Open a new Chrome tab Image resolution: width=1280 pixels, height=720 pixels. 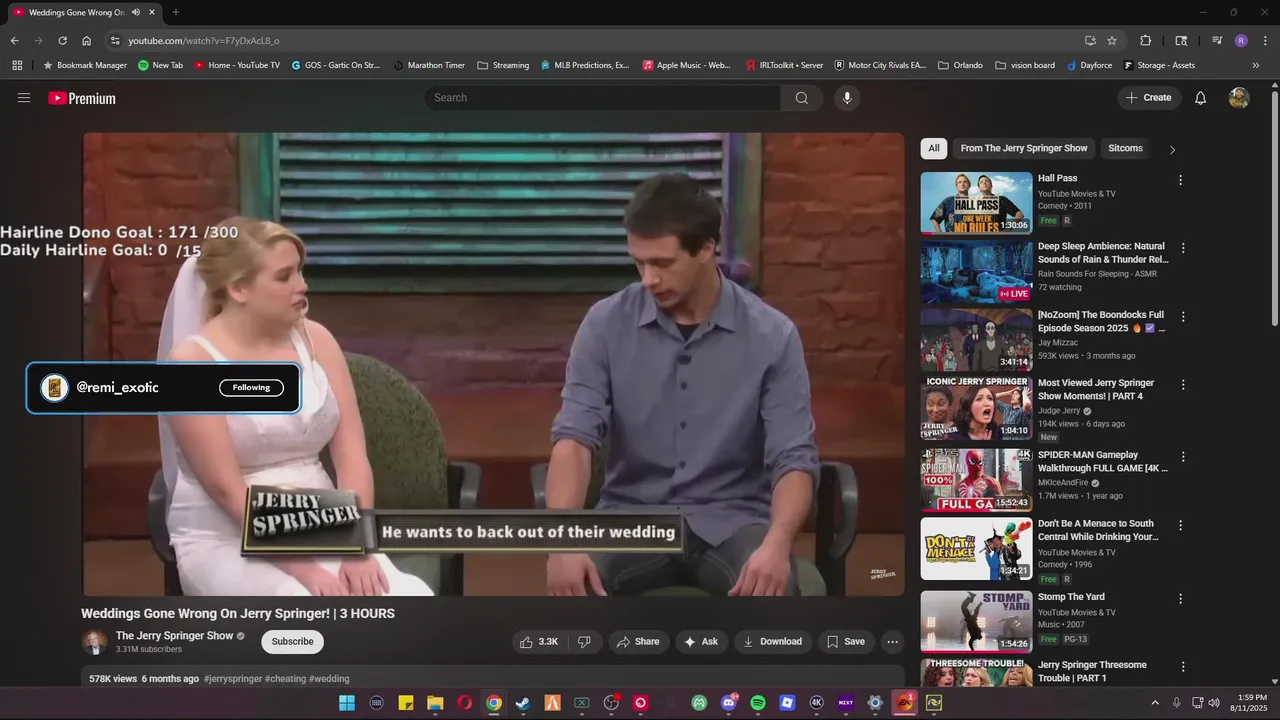176,12
